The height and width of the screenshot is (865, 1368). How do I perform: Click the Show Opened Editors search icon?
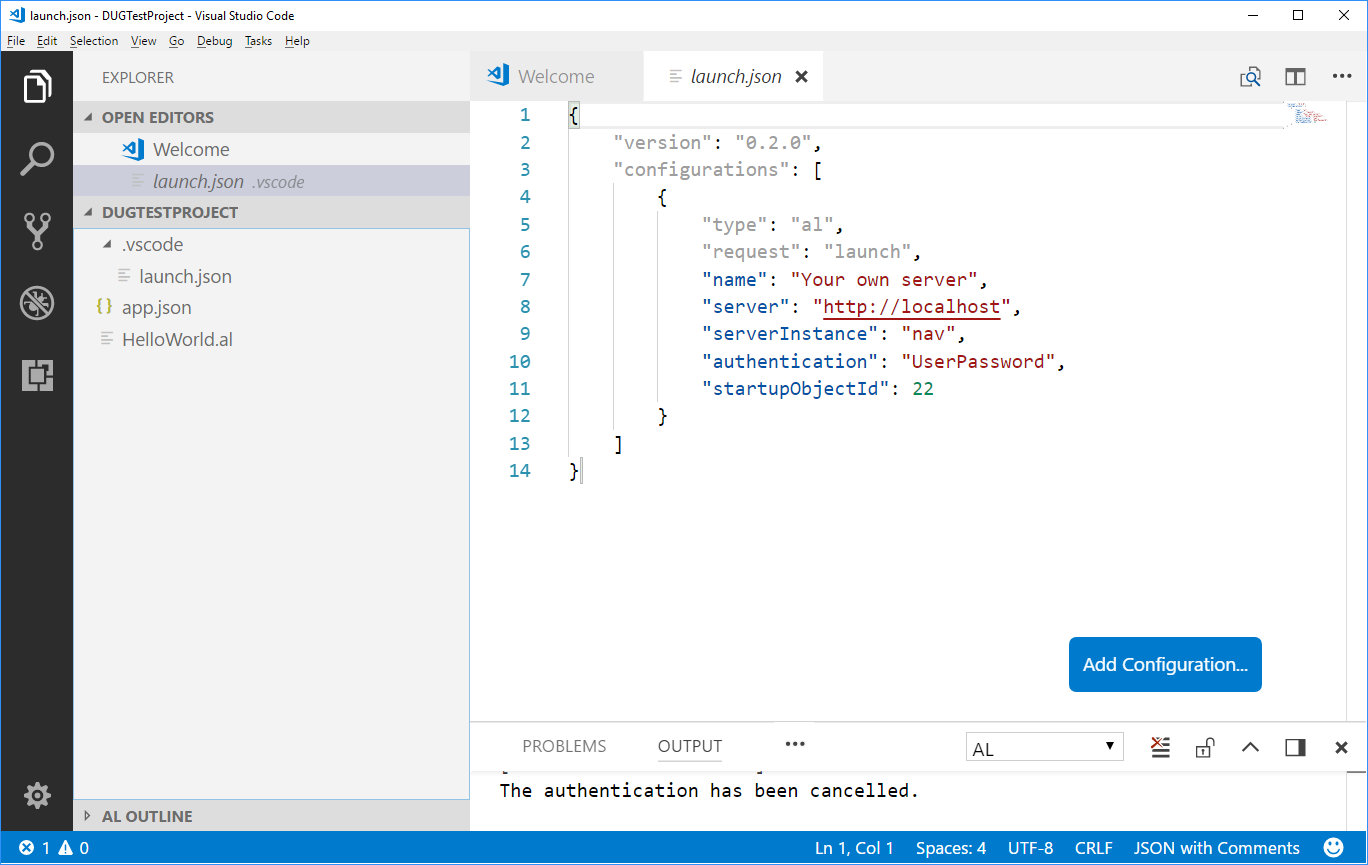click(x=1250, y=77)
